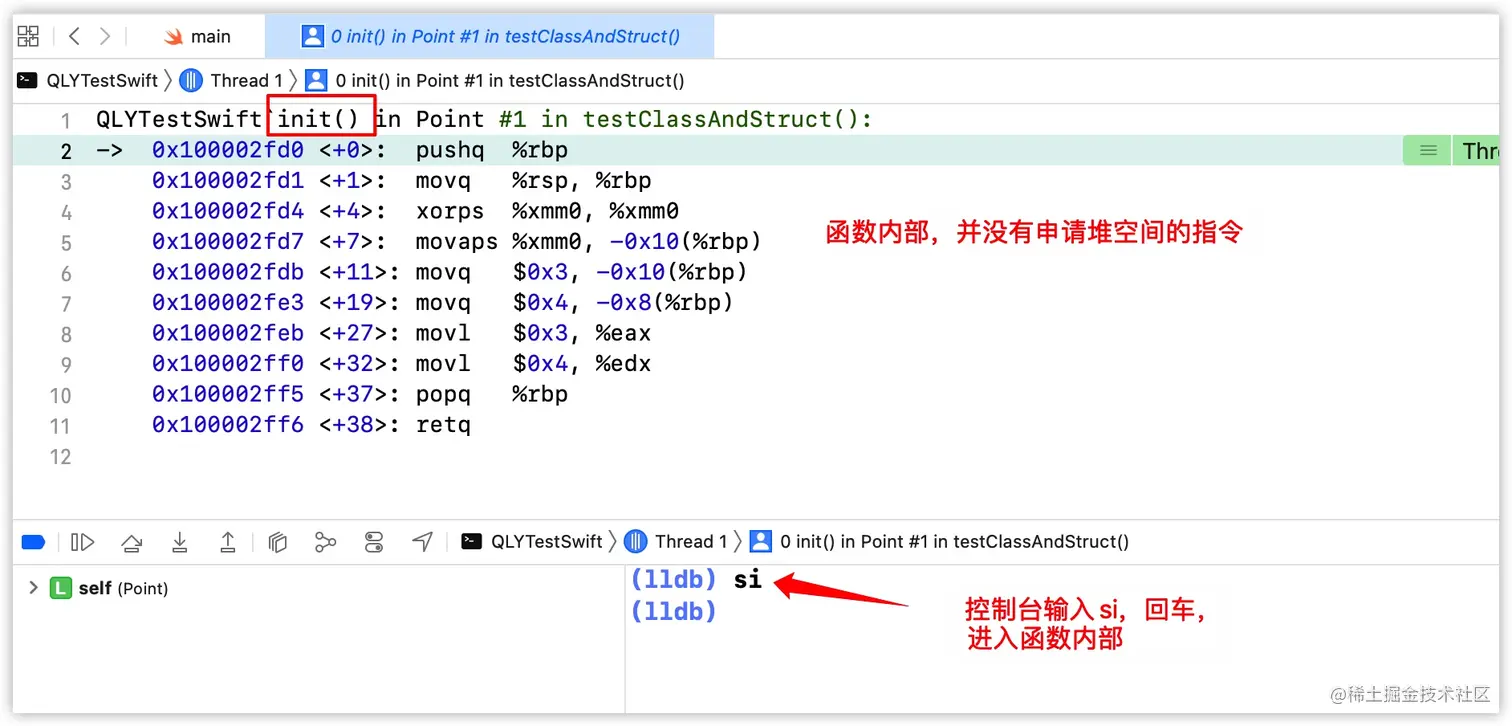Open the debug memory graph button
The height and width of the screenshot is (726, 1512).
[x=325, y=542]
